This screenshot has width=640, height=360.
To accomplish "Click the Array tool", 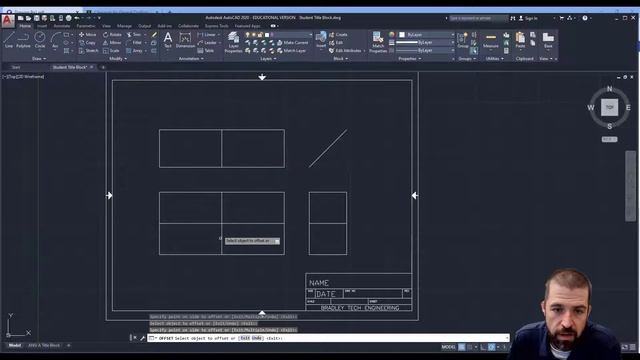I will (135, 51).
